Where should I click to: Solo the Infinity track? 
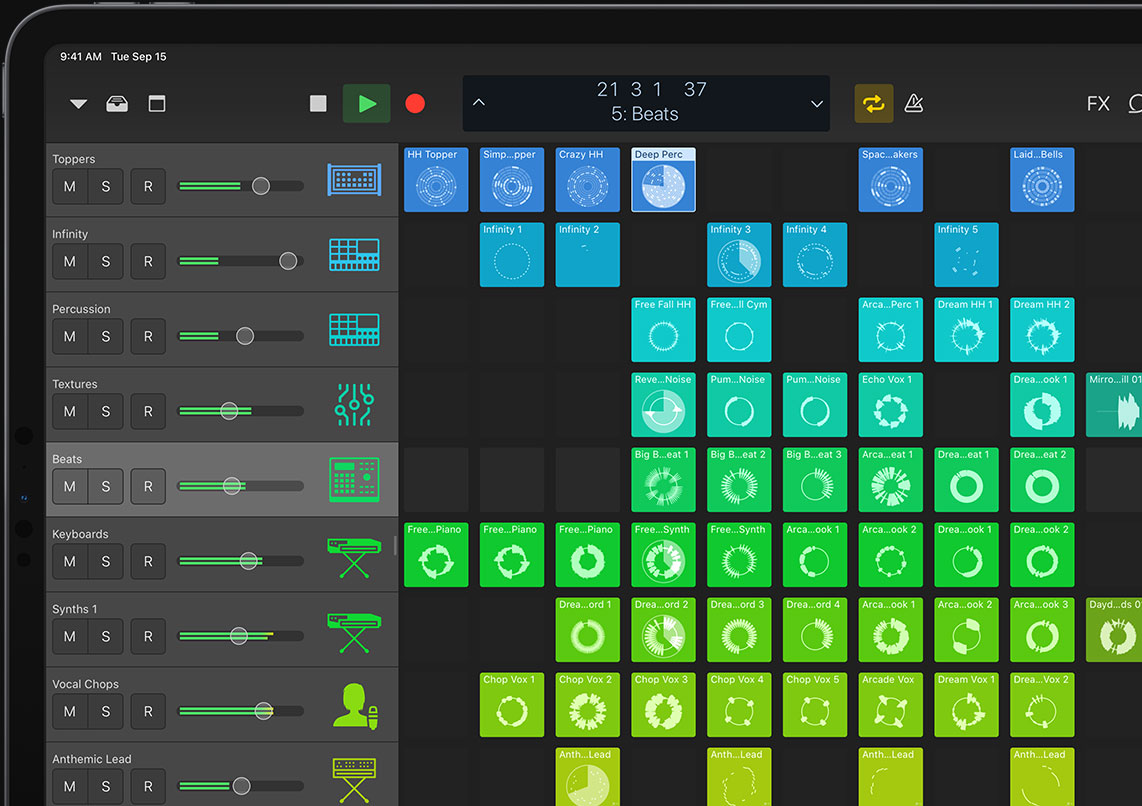[x=106, y=261]
